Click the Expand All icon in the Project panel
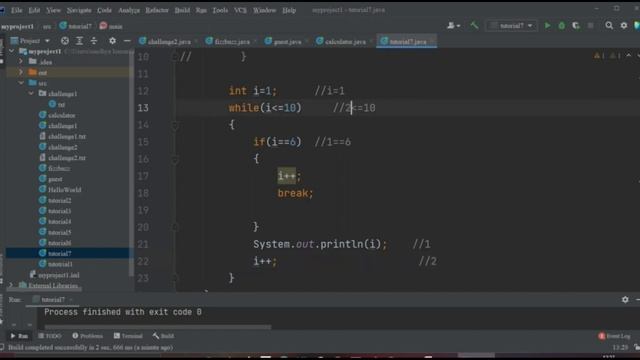The height and width of the screenshot is (360, 640). click(x=79, y=41)
